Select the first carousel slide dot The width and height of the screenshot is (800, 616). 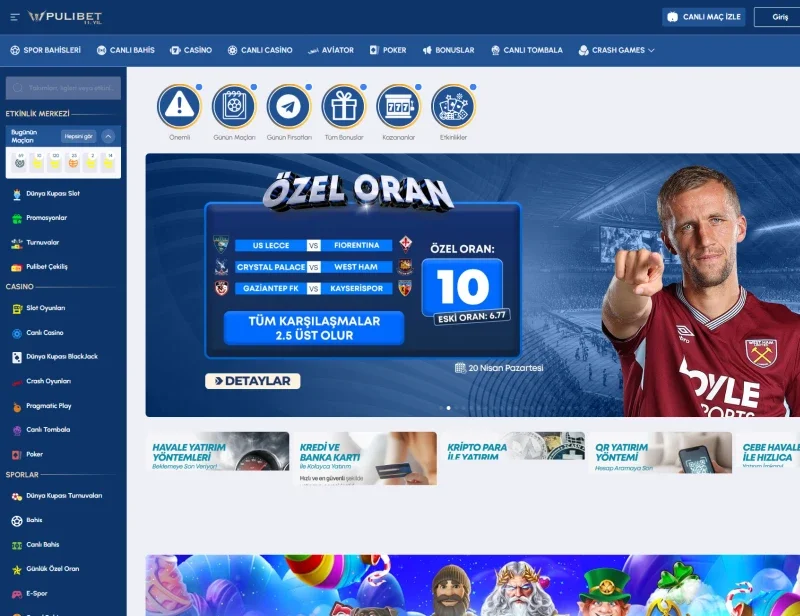click(x=441, y=408)
